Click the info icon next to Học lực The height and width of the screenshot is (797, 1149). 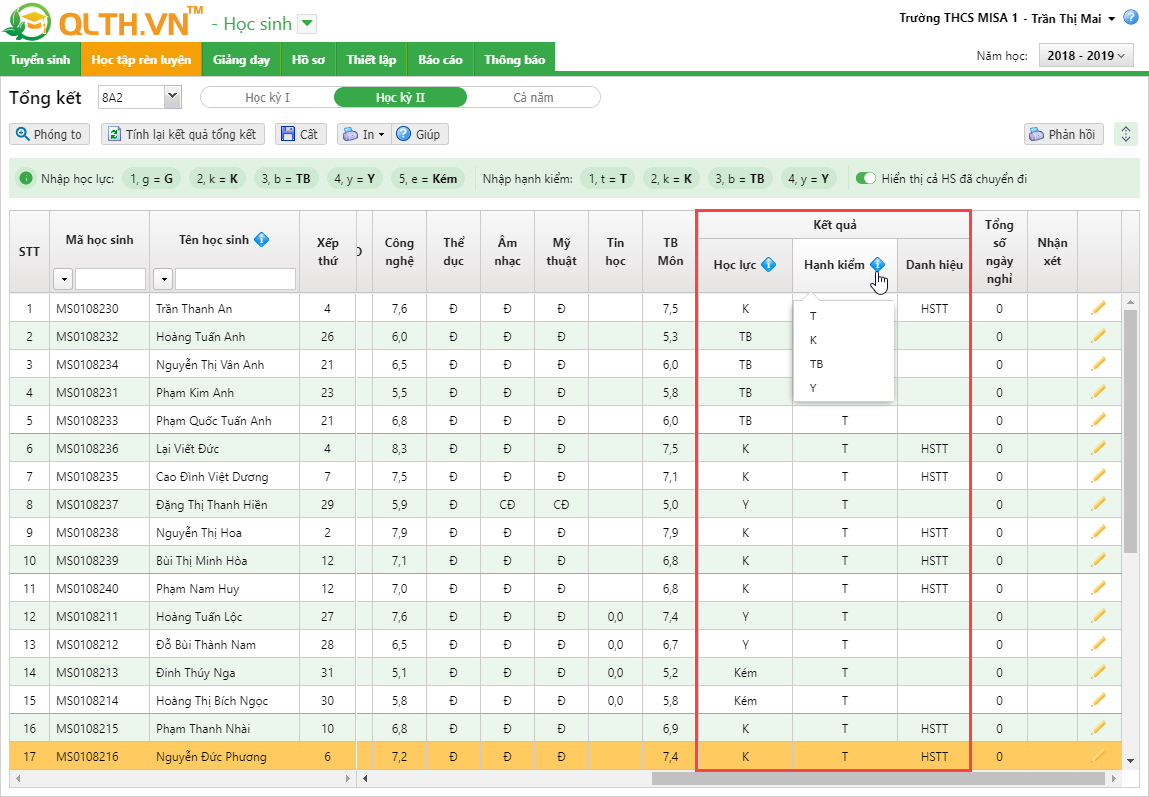[x=768, y=264]
